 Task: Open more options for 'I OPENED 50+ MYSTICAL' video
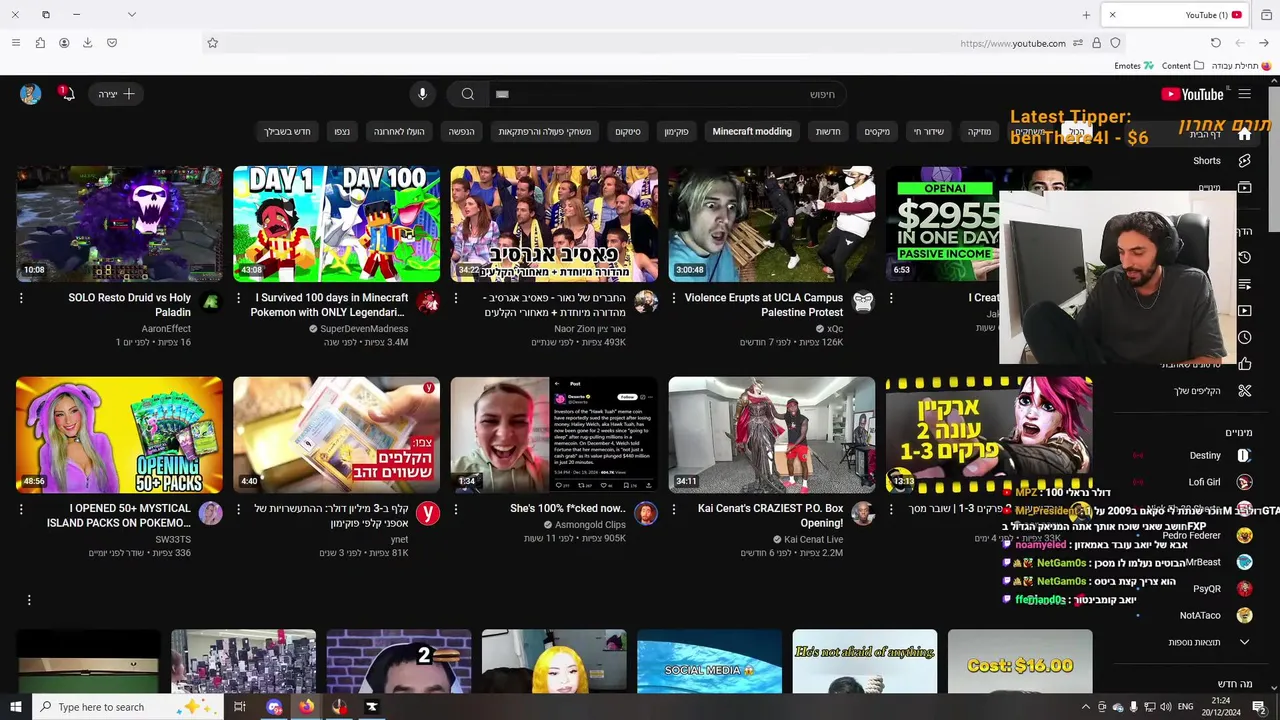pyautogui.click(x=21, y=509)
